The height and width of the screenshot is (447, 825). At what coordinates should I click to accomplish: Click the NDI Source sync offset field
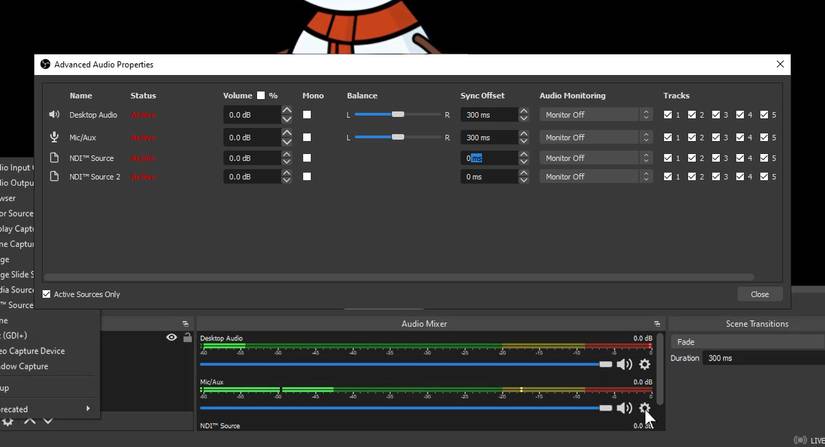(x=489, y=158)
